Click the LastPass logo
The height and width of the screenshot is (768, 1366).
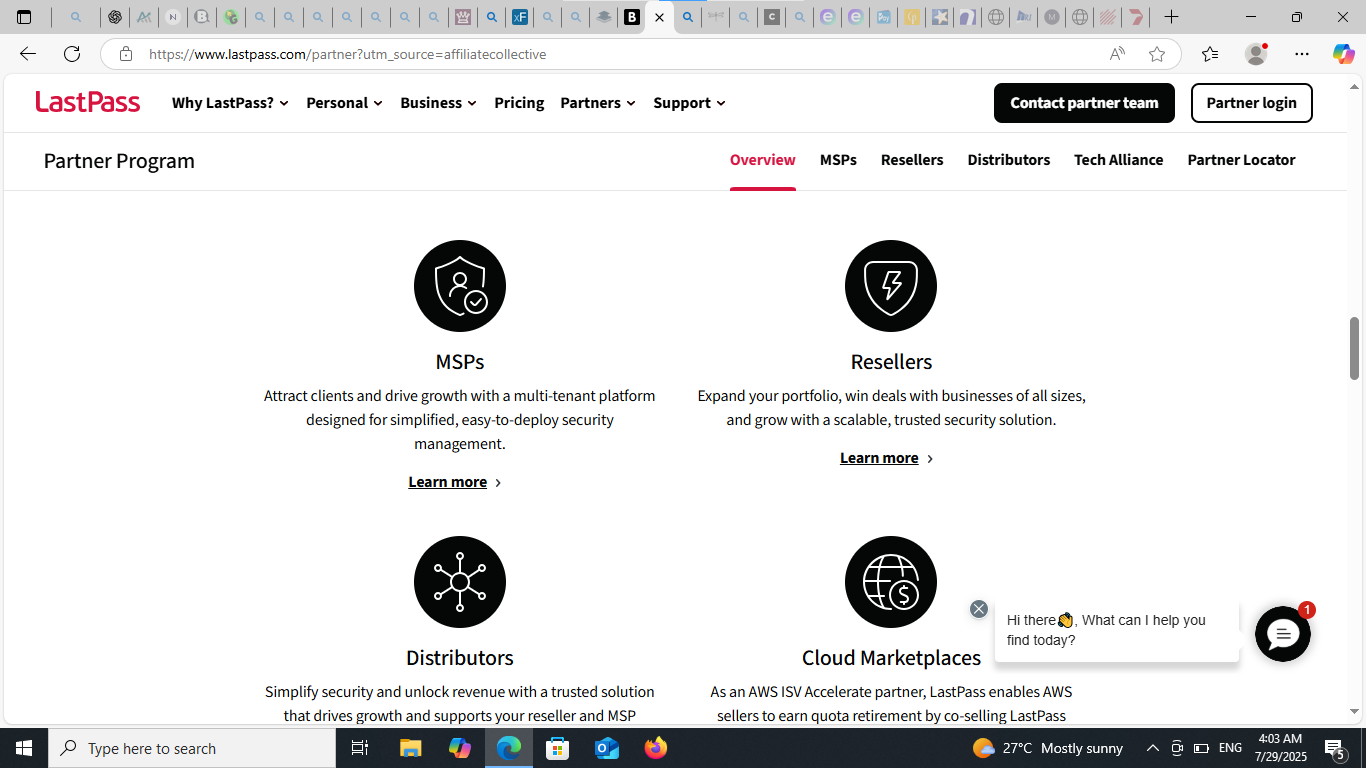click(x=88, y=102)
